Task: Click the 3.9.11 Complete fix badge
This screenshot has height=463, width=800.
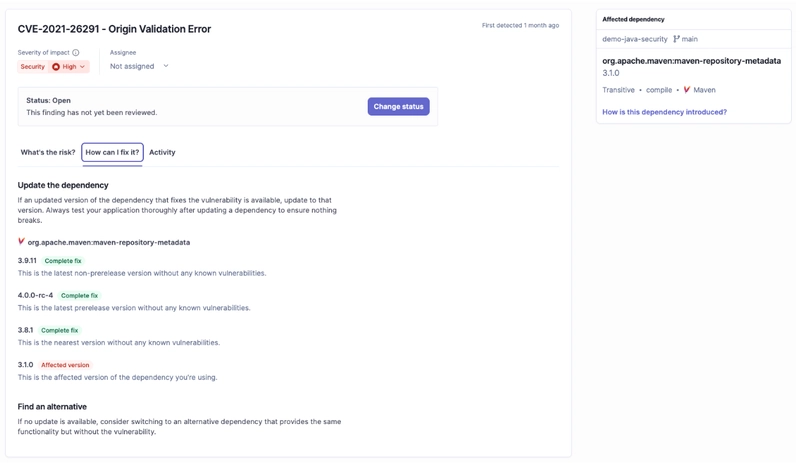Action: (63, 261)
